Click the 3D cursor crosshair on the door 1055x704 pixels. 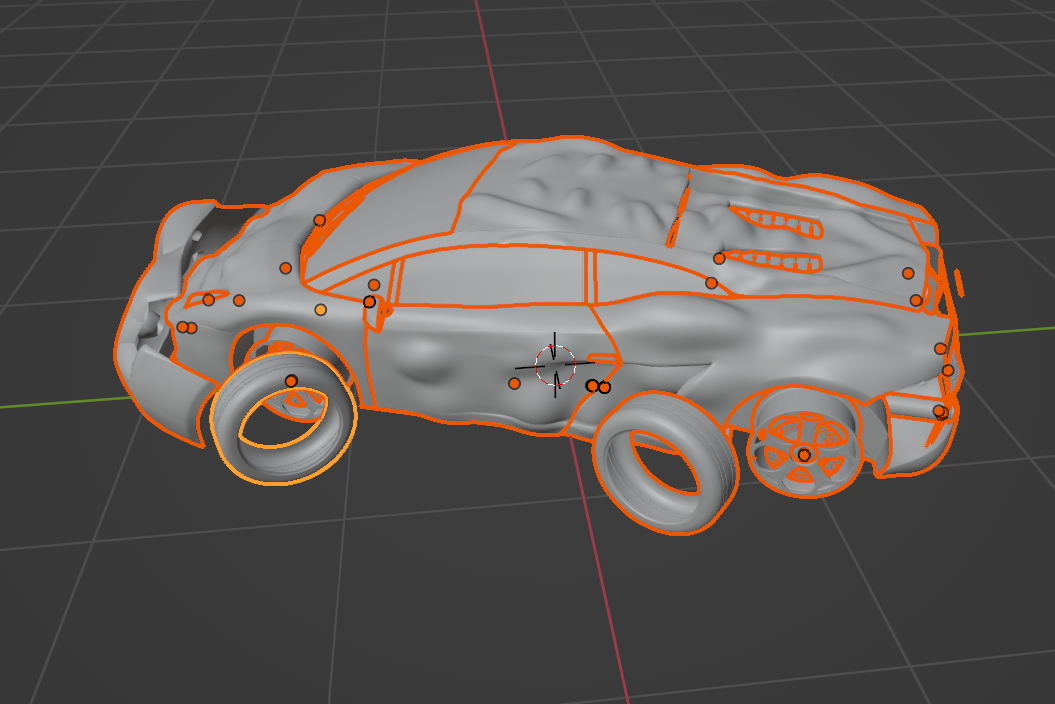(x=555, y=365)
